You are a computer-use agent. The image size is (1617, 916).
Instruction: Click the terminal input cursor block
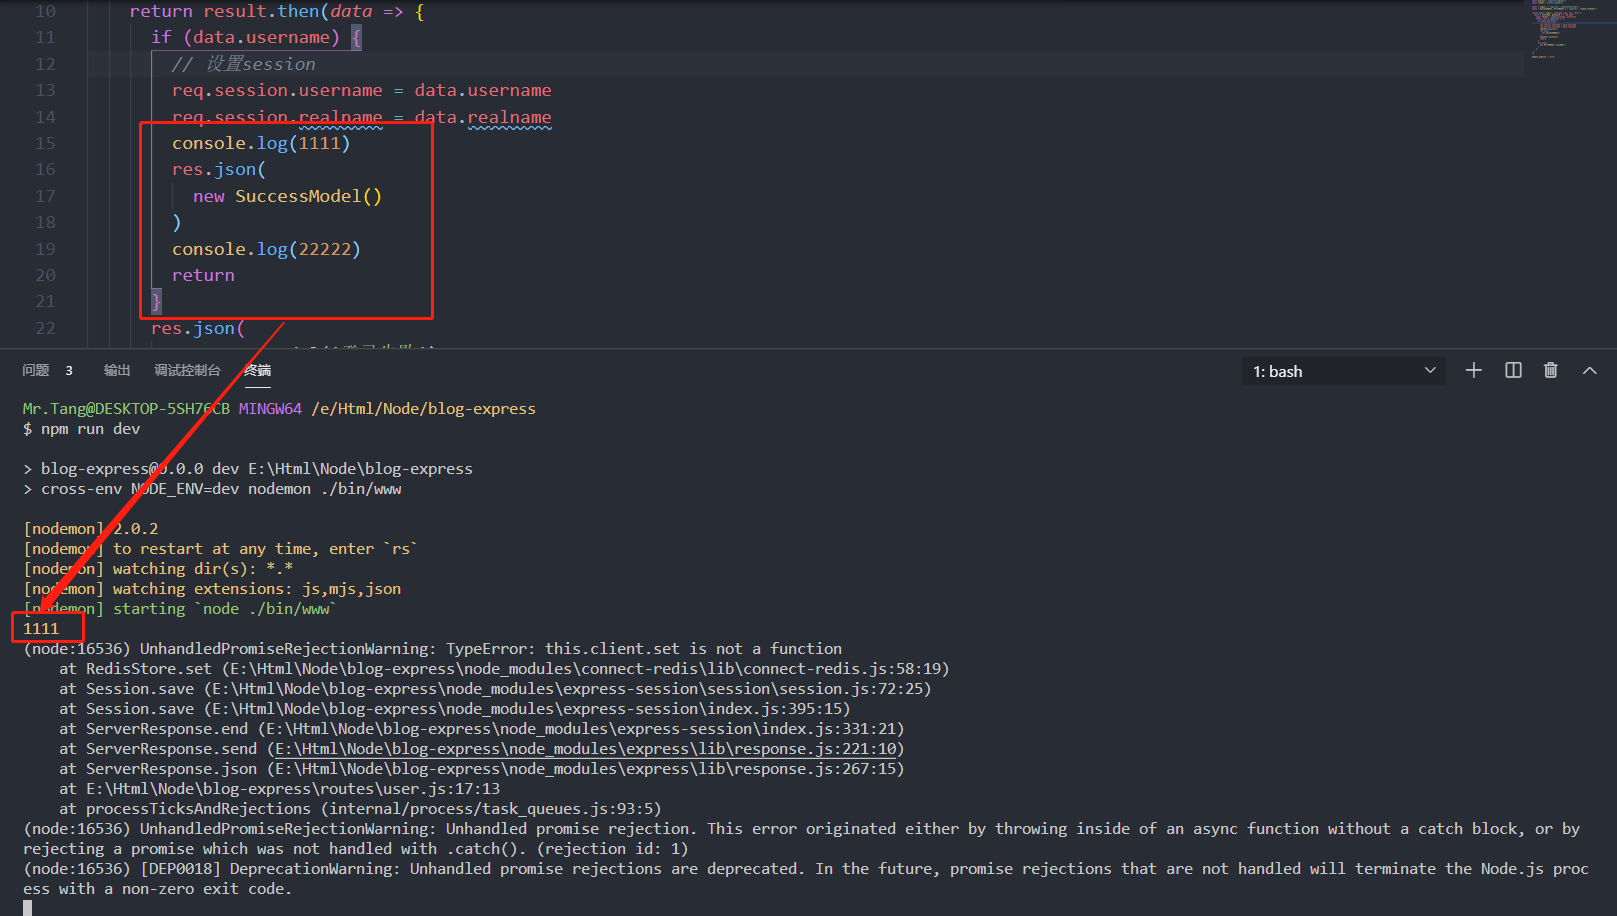point(28,908)
